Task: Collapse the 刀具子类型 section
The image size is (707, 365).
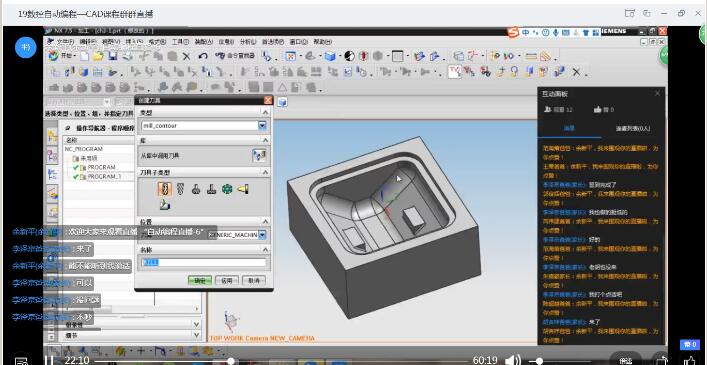Action: point(265,172)
